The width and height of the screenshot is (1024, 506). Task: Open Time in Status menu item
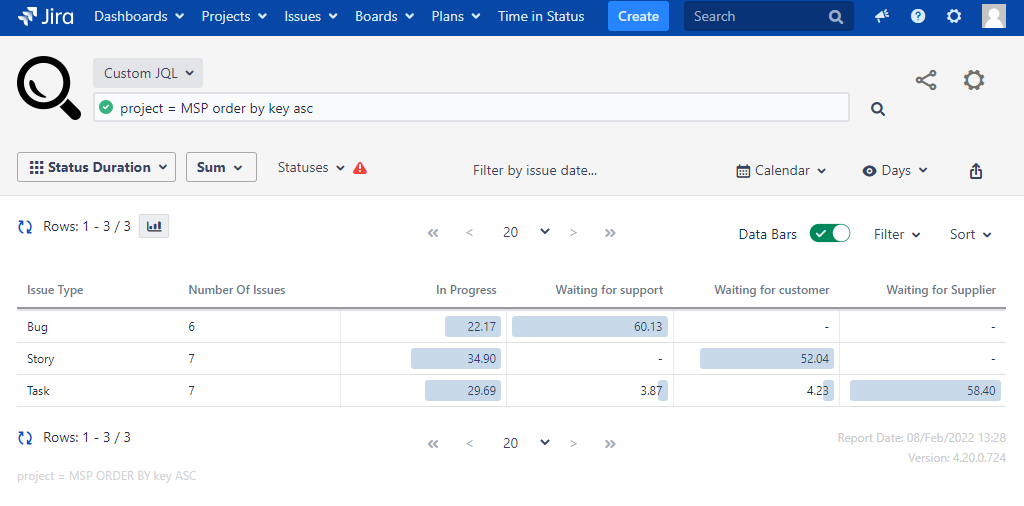coord(541,16)
